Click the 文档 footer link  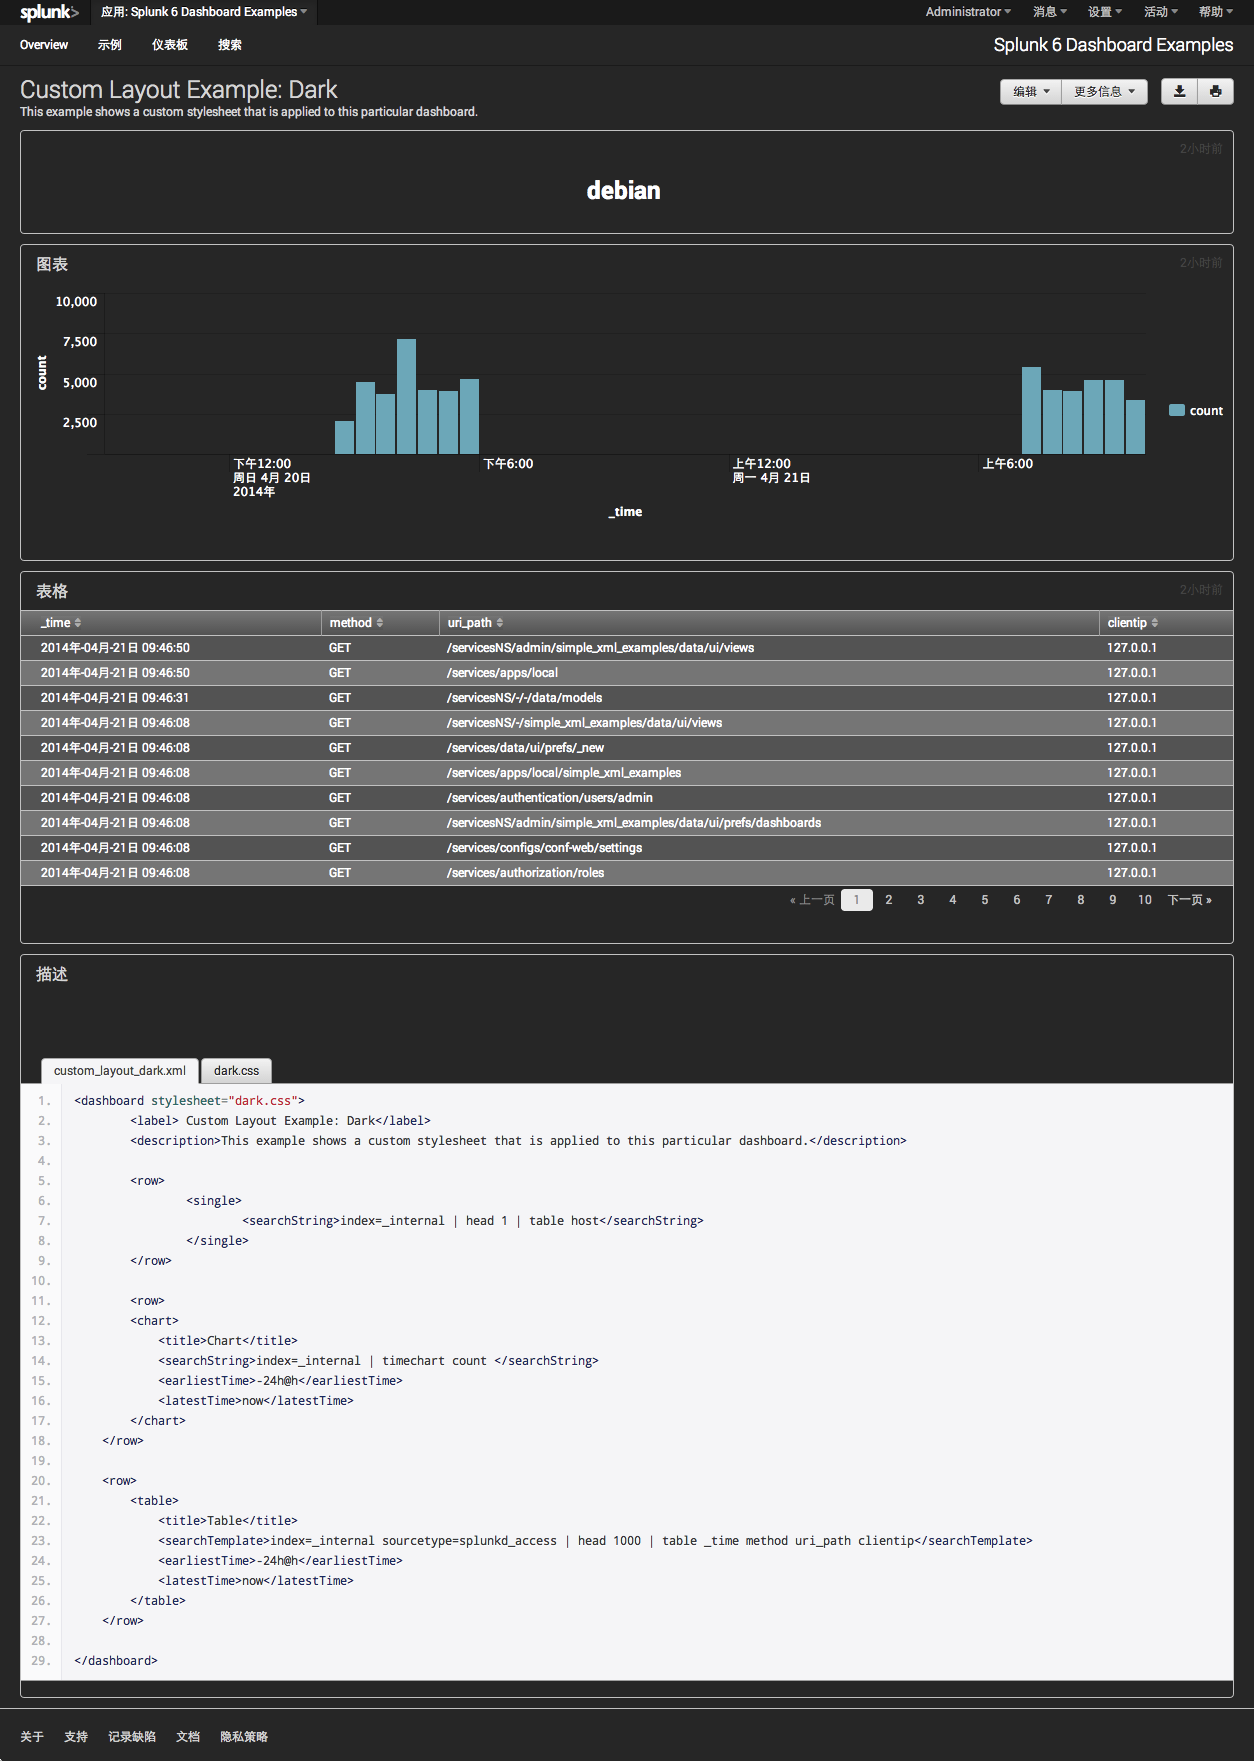pos(188,1737)
